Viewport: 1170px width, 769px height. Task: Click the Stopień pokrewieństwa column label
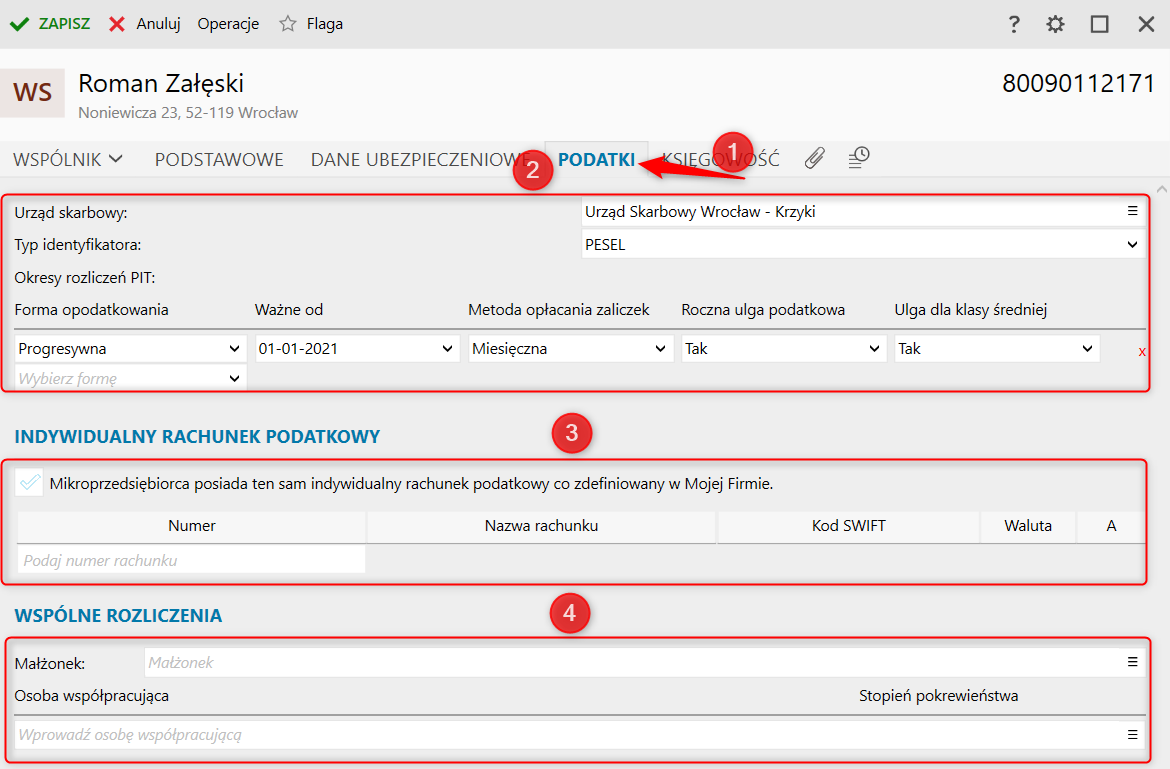pos(938,696)
